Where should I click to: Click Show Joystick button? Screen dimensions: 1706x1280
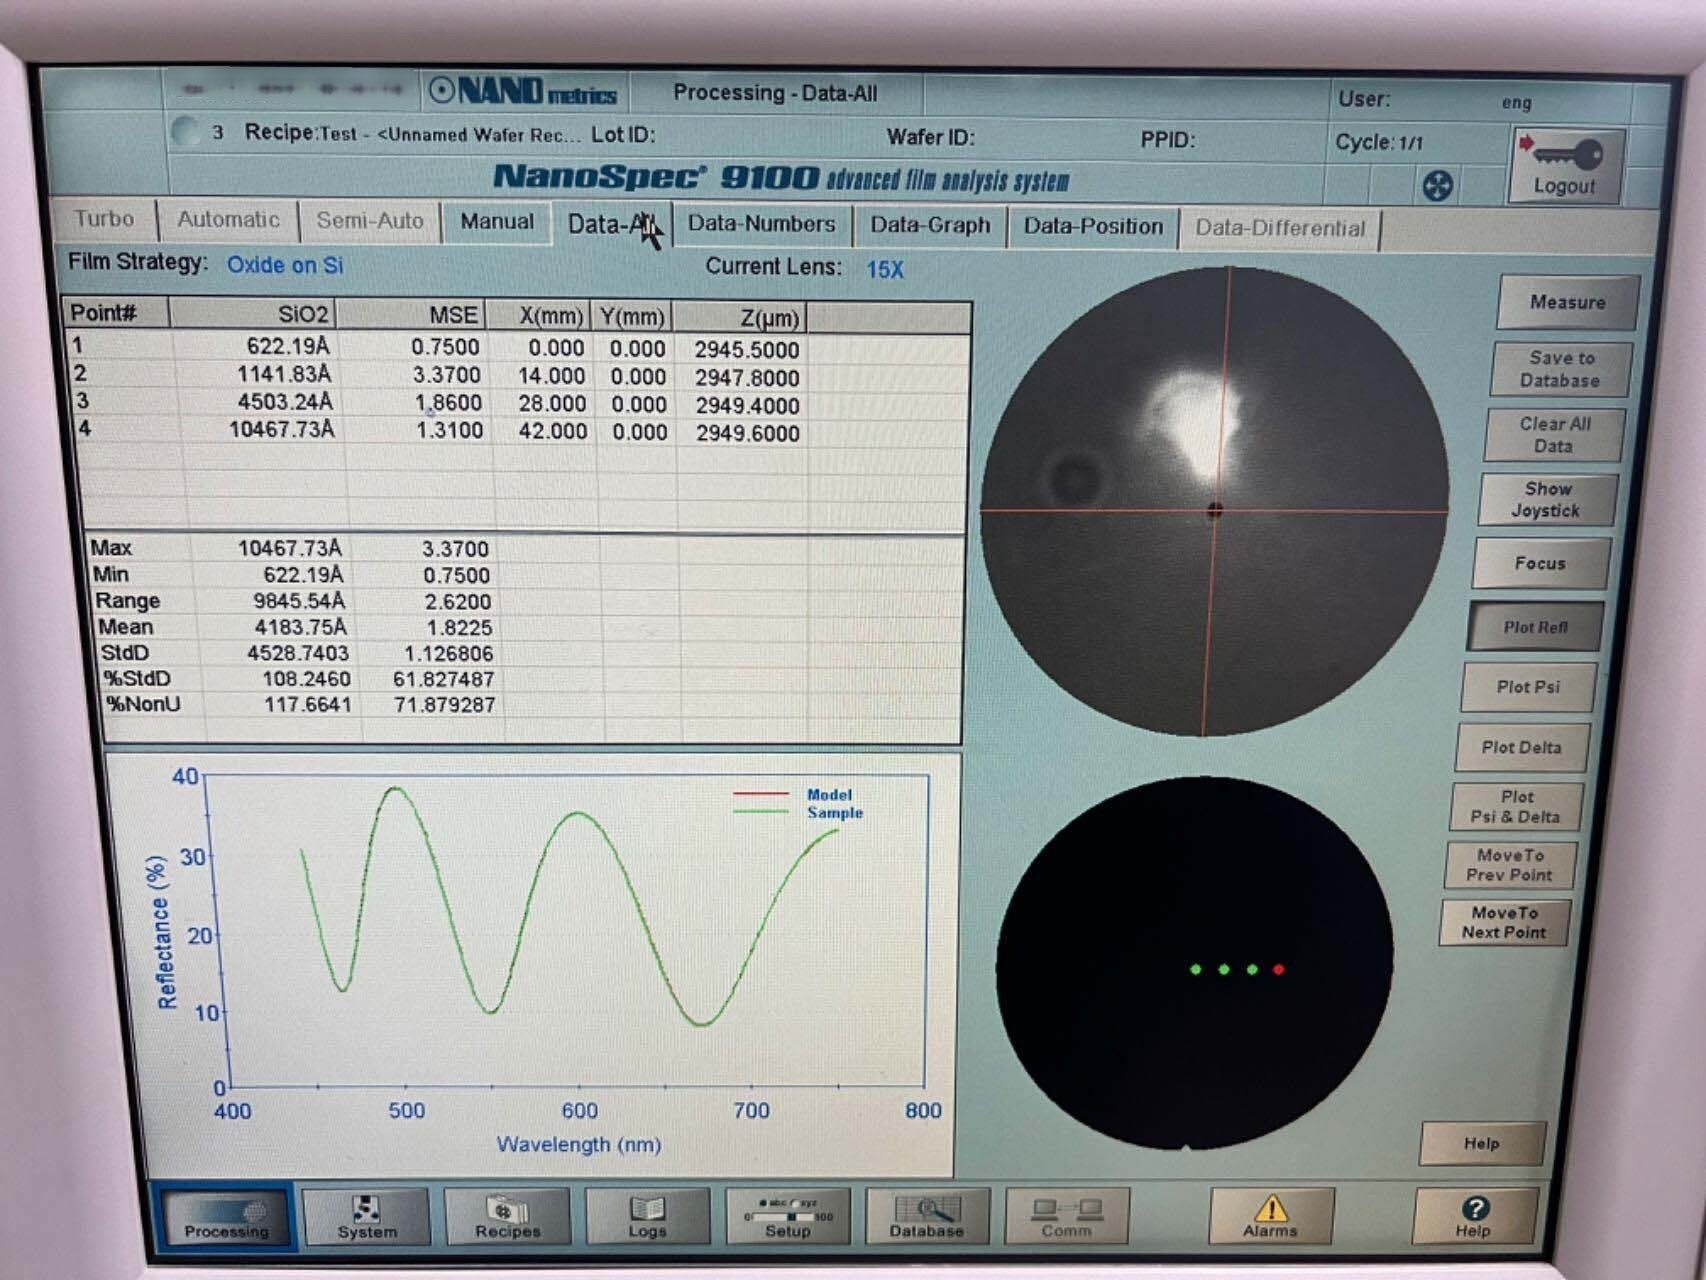click(x=1547, y=500)
